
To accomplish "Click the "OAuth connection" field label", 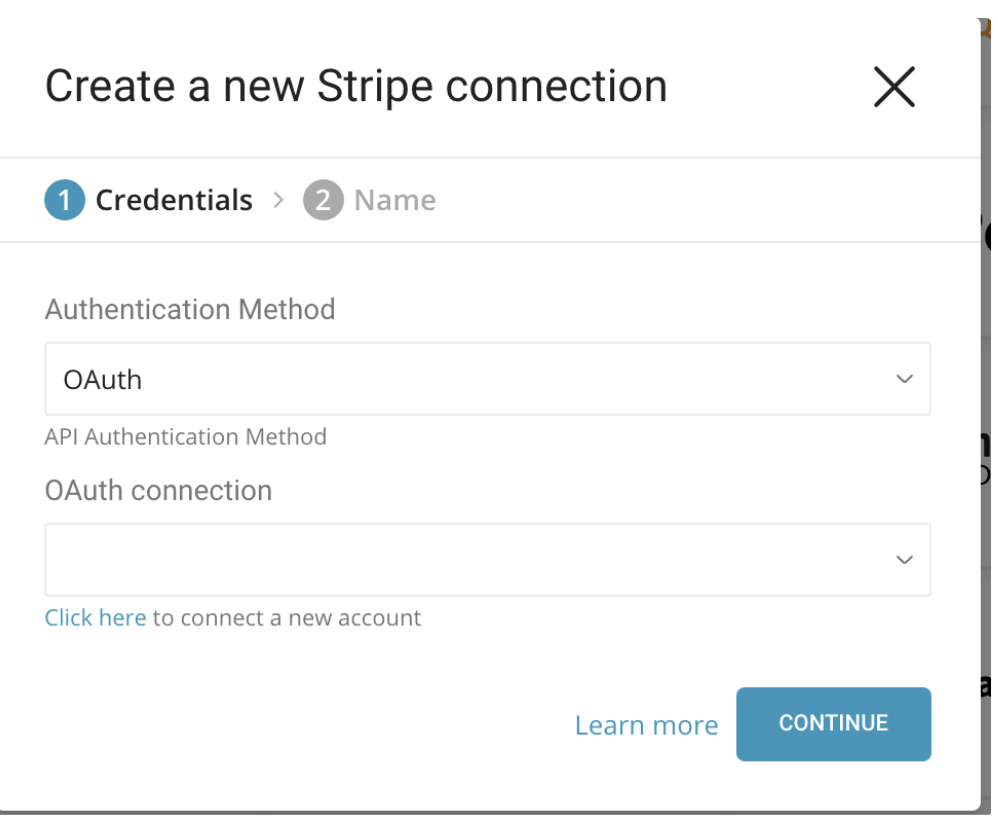I will pyautogui.click(x=158, y=490).
